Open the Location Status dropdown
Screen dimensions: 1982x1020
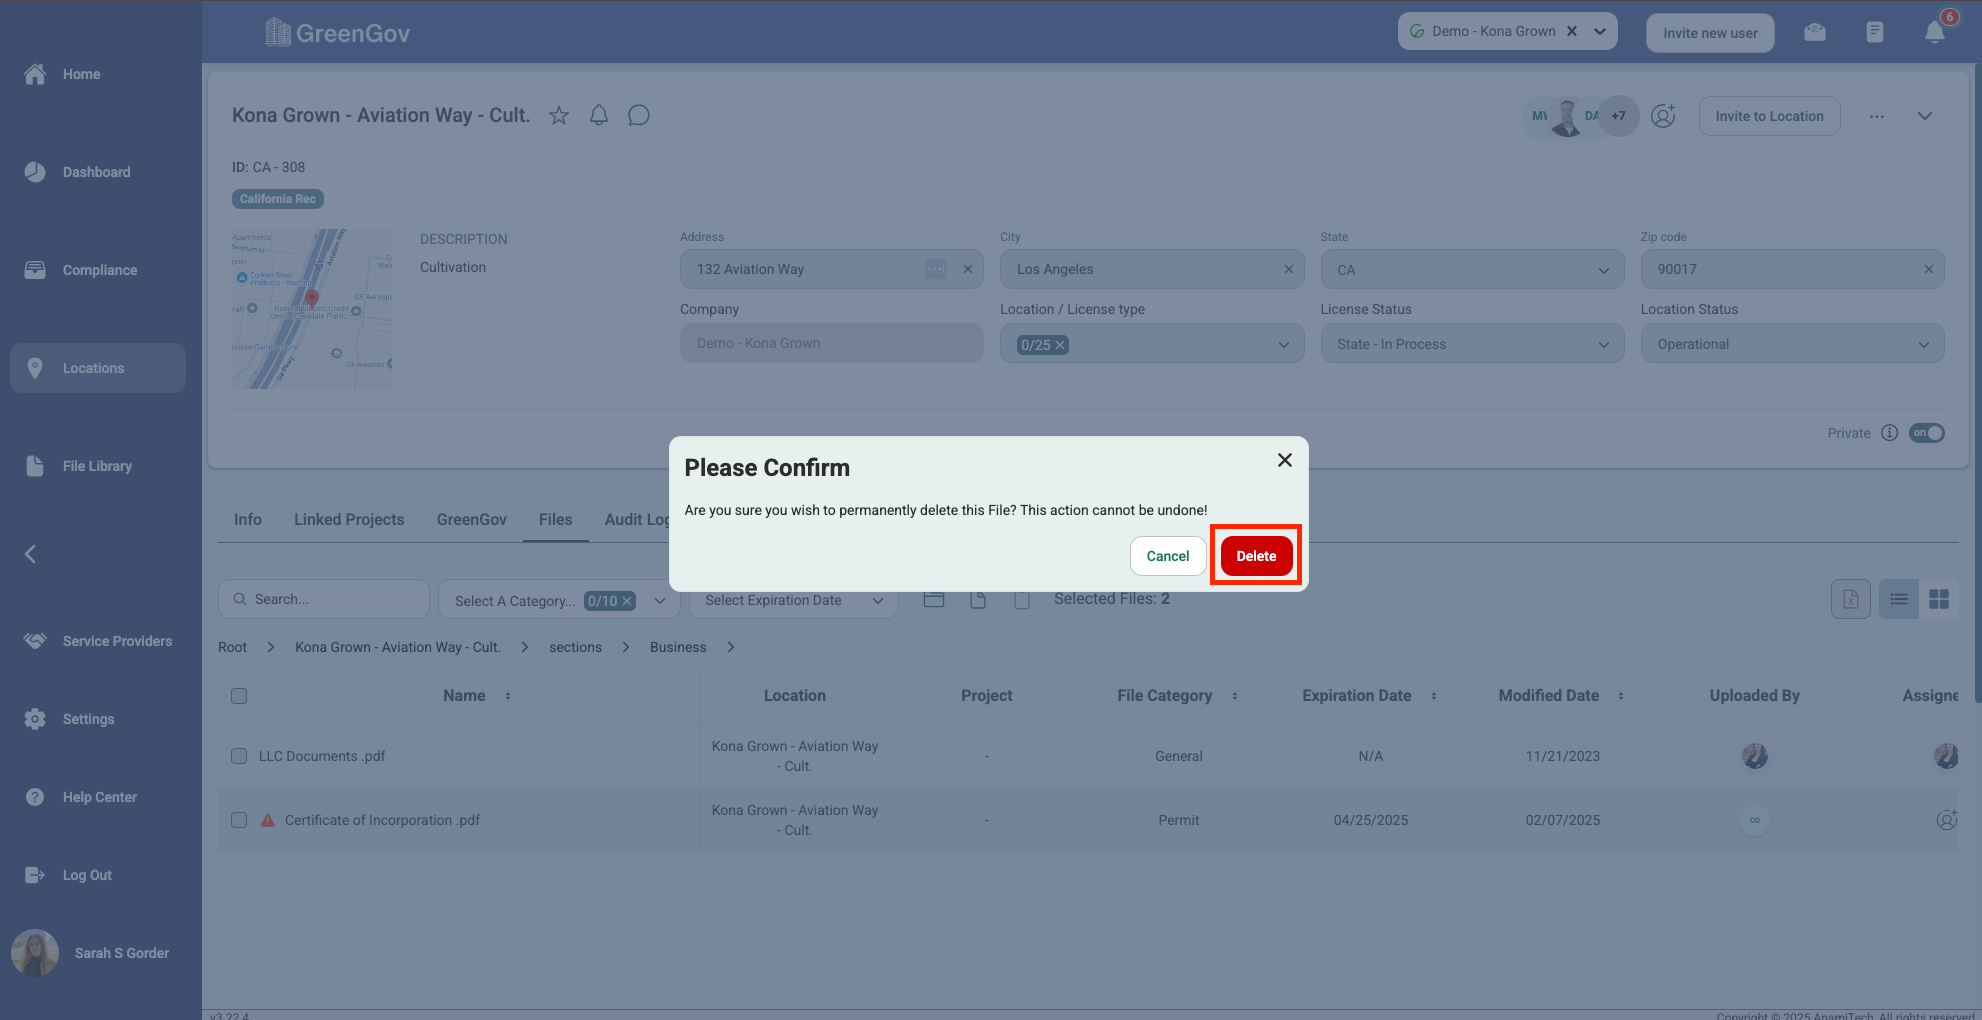(x=1792, y=344)
